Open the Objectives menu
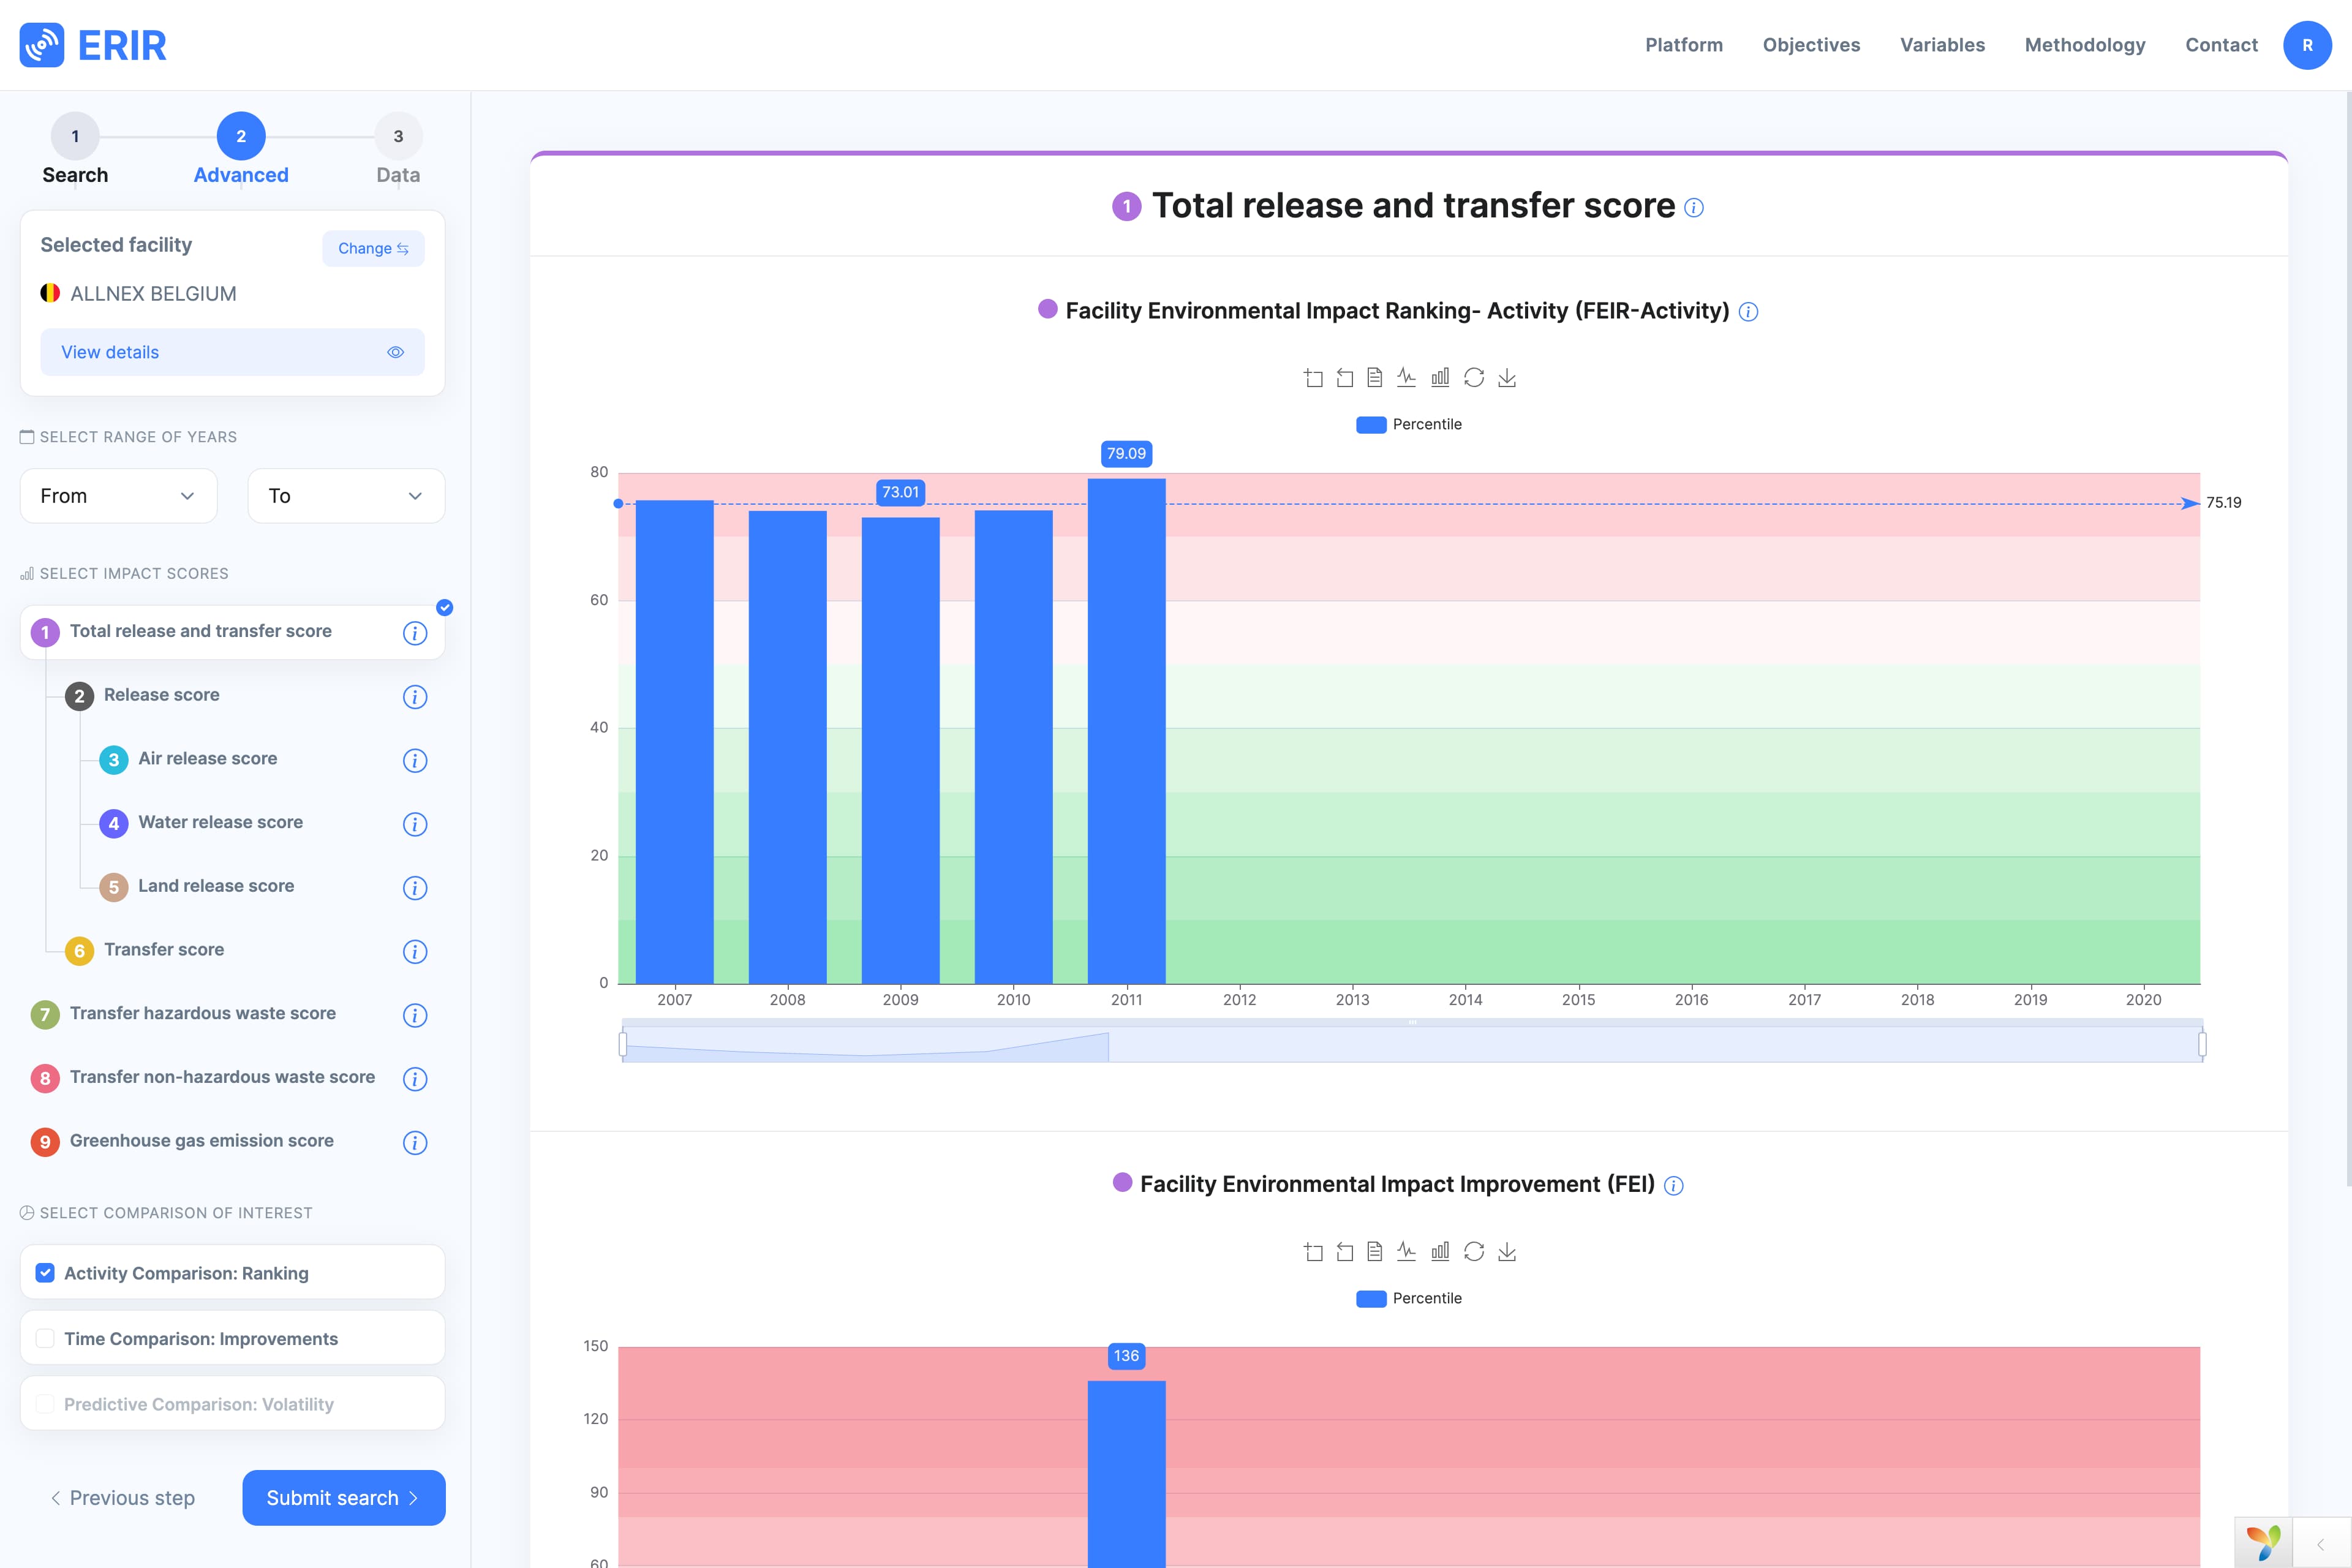 pos(1811,45)
